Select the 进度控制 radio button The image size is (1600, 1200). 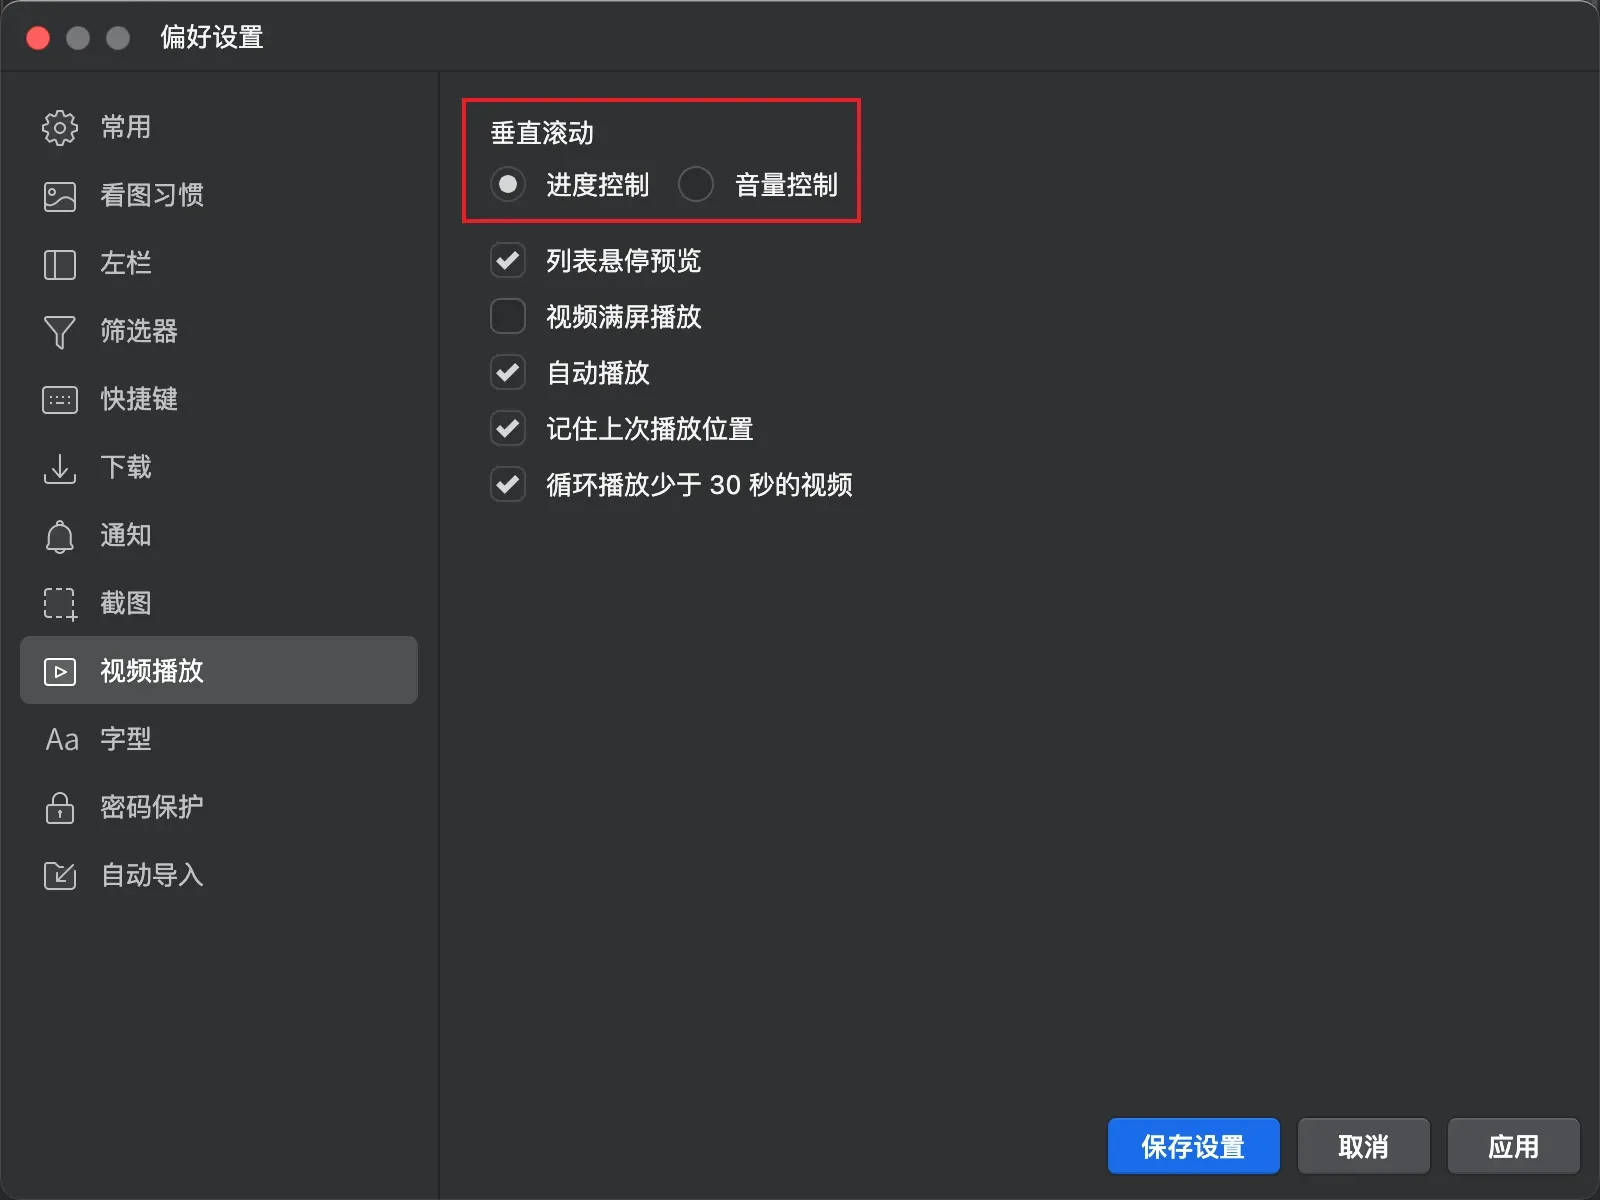[x=508, y=184]
